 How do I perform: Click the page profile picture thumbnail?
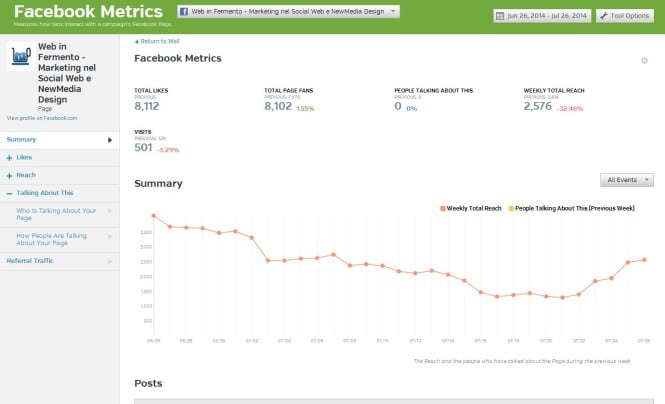click(x=20, y=57)
